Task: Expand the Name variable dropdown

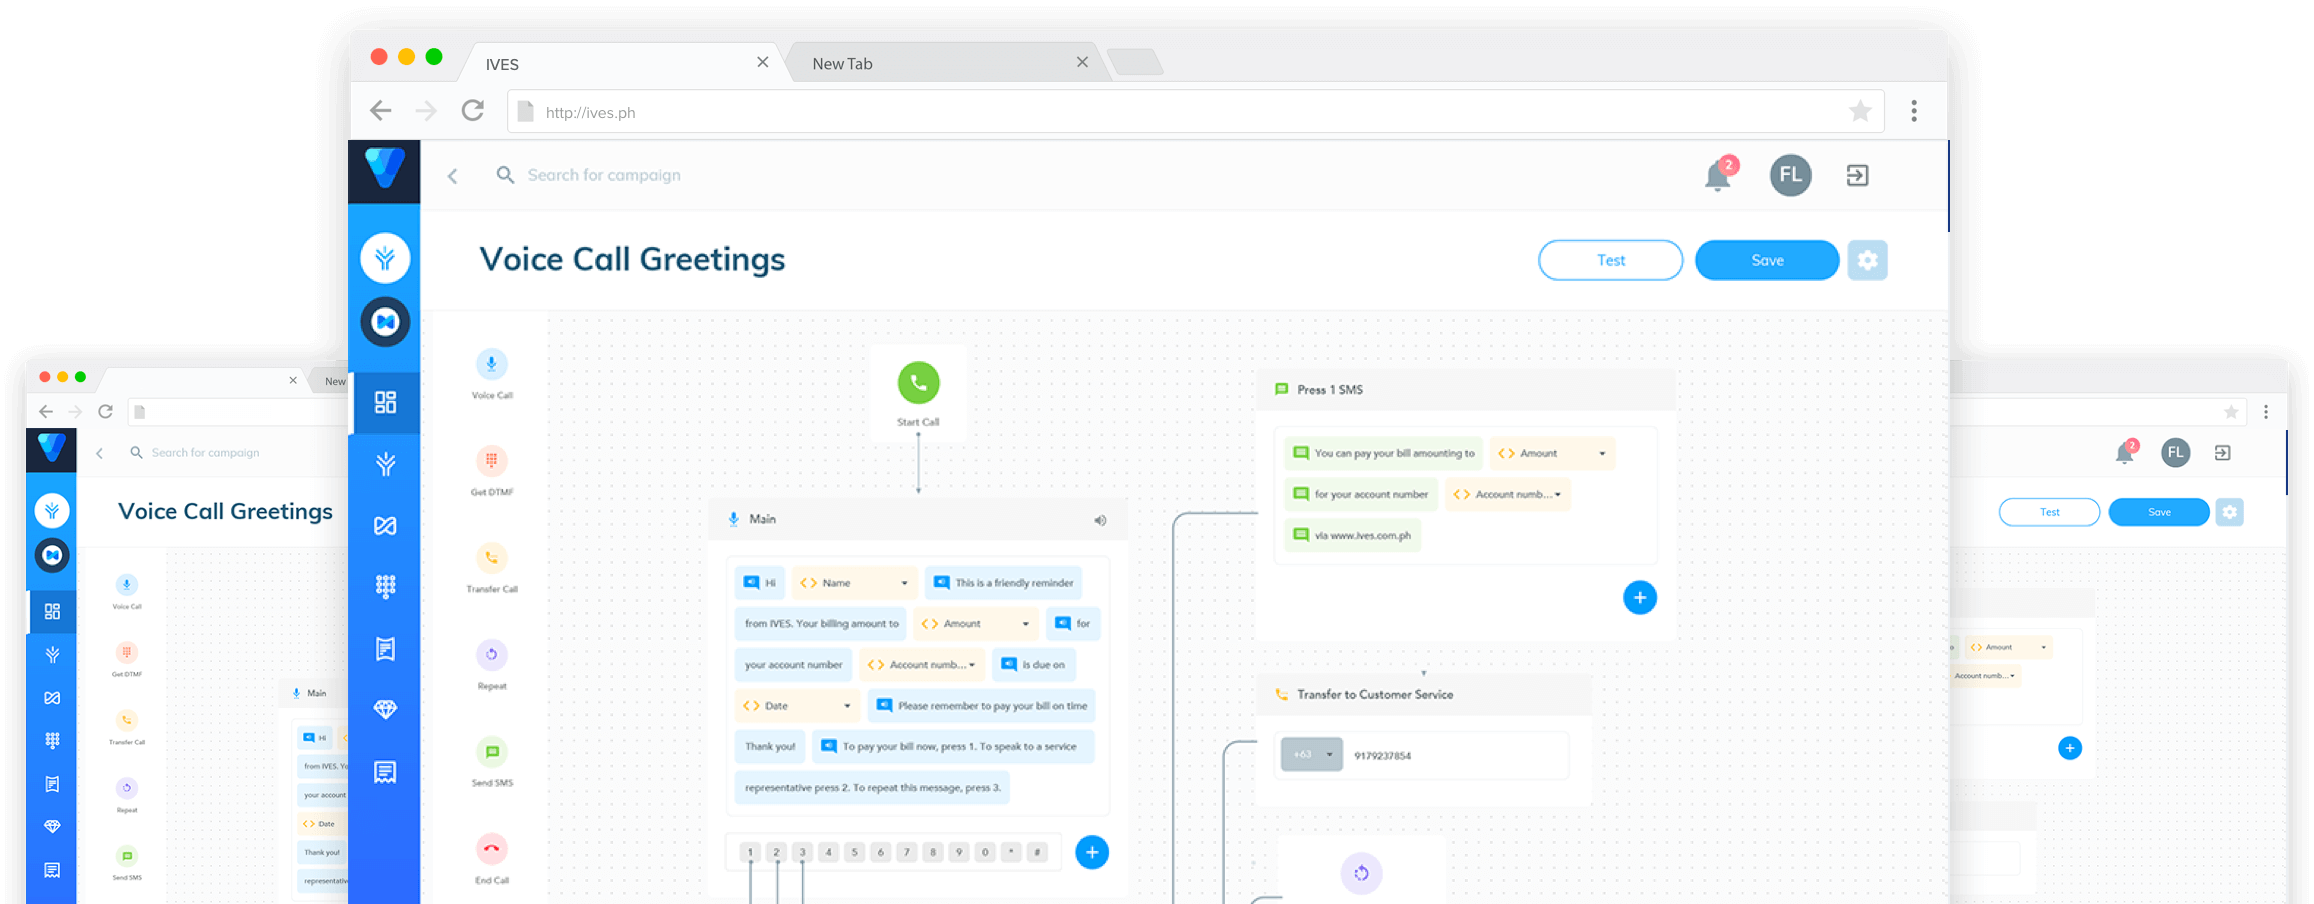Action: (904, 583)
